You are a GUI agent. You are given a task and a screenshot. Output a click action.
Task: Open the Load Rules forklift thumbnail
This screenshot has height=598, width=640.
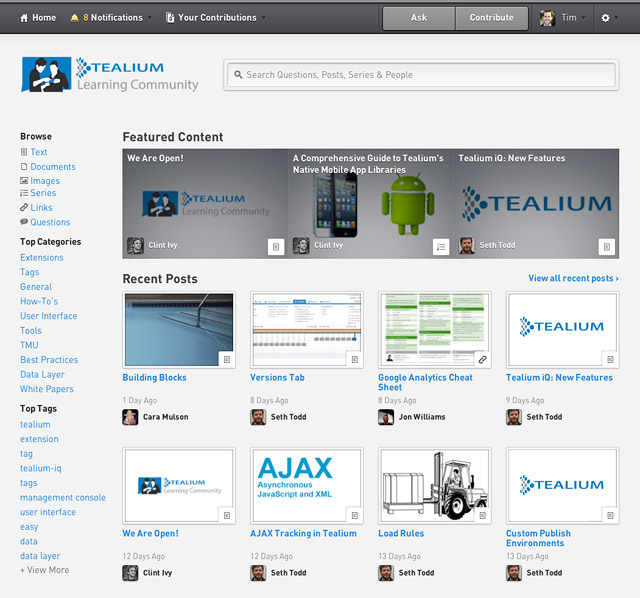click(435, 486)
